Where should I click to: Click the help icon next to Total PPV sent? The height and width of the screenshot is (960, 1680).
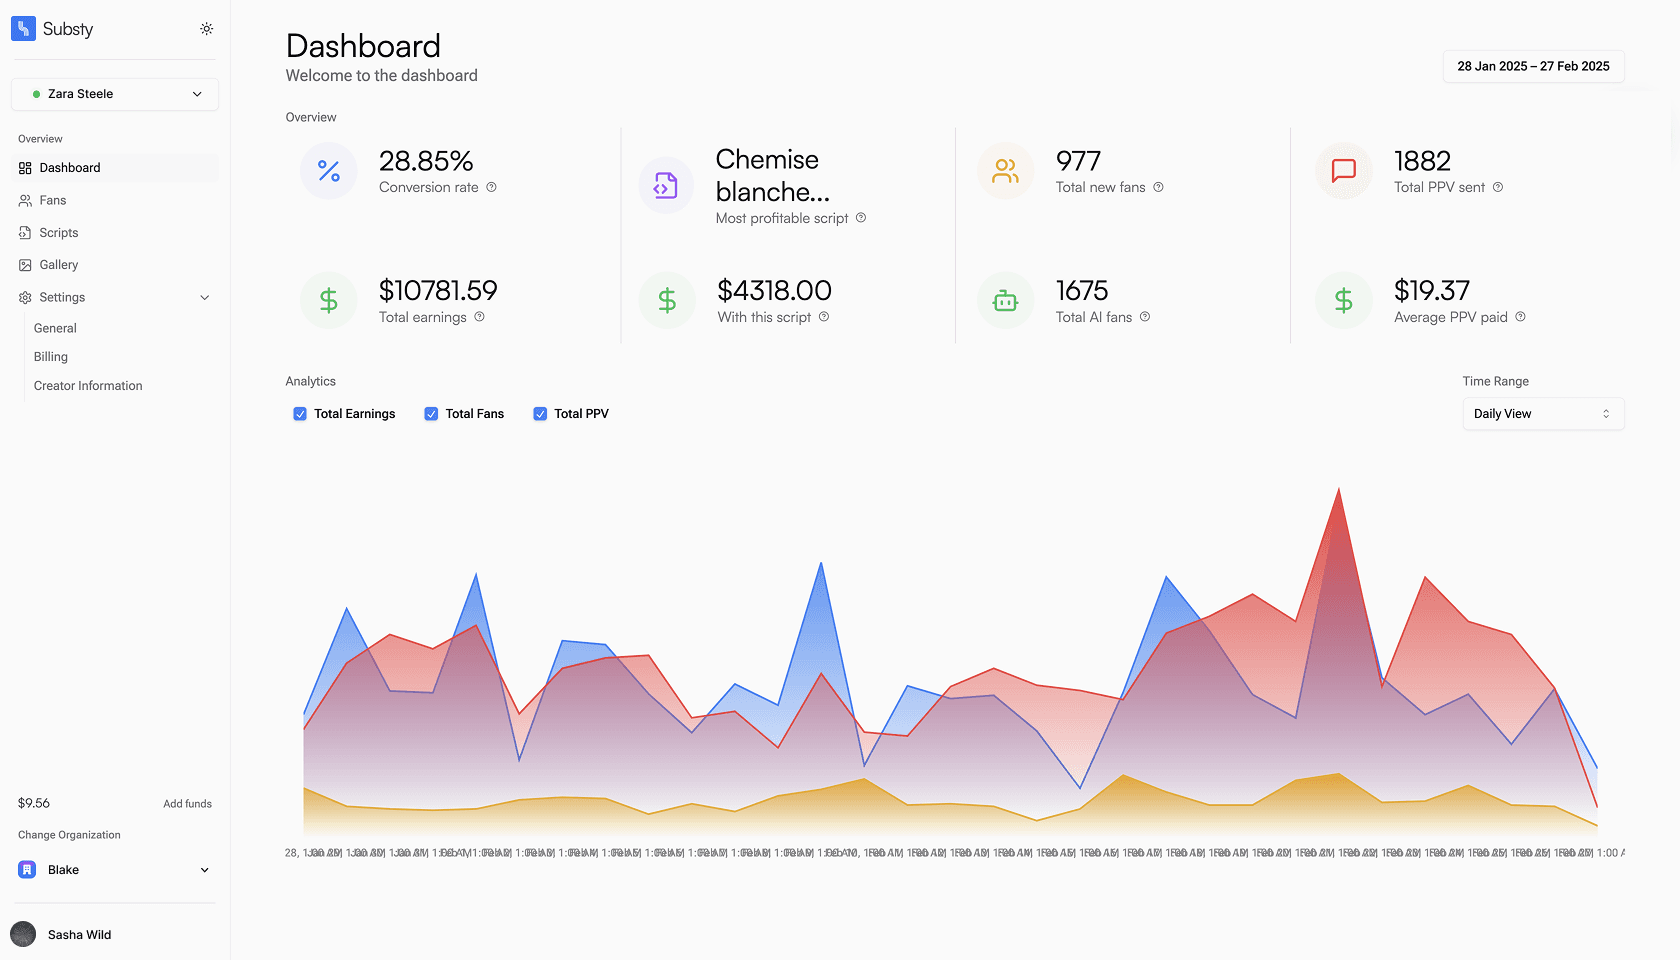click(x=1498, y=187)
